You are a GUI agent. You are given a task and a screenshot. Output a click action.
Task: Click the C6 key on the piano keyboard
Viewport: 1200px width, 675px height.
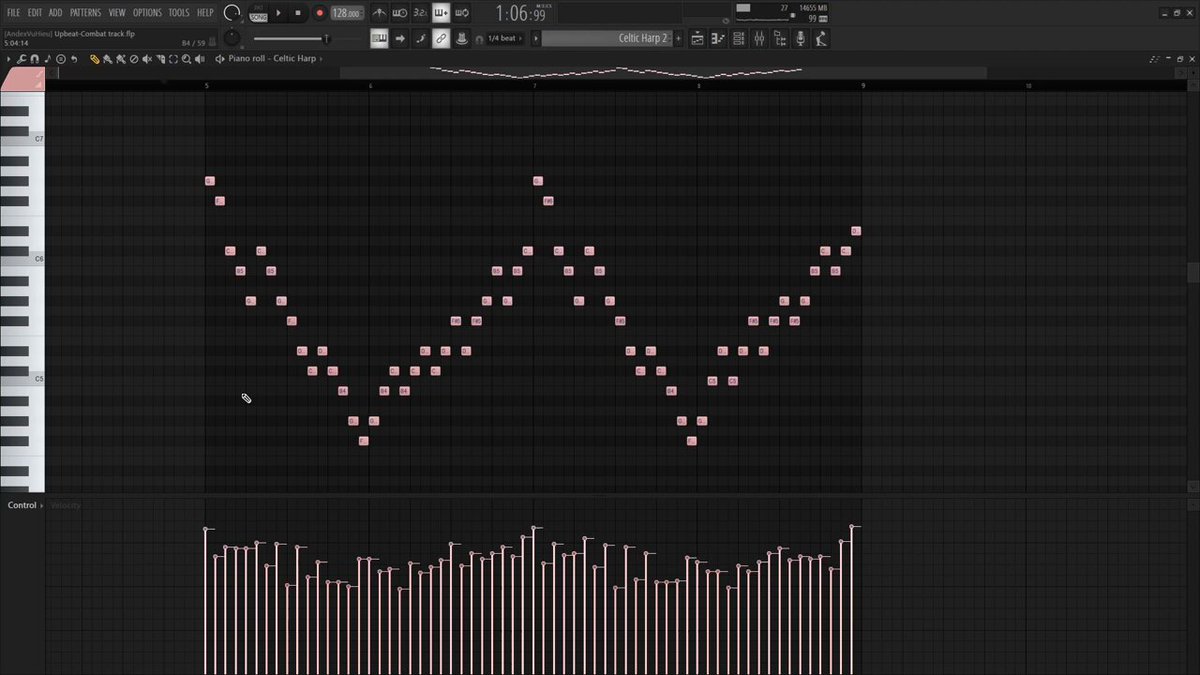22,259
